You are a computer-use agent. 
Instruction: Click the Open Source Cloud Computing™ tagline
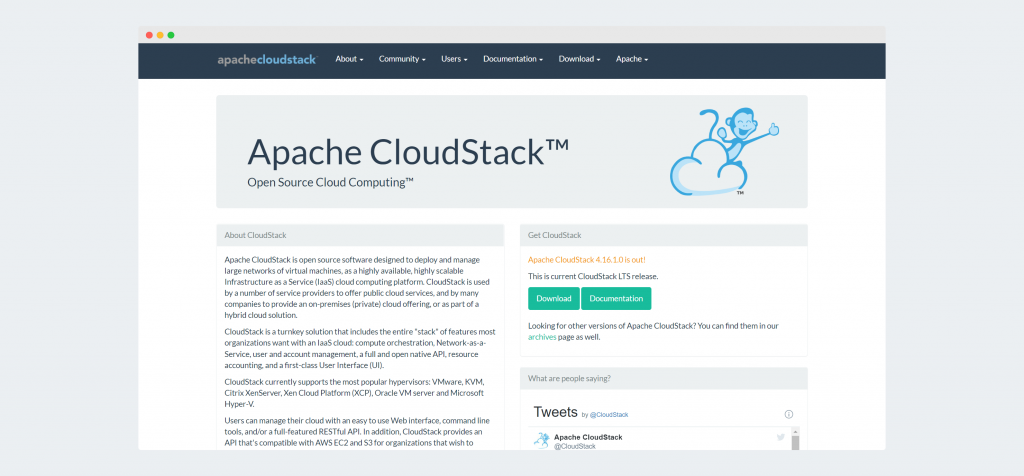pos(330,182)
